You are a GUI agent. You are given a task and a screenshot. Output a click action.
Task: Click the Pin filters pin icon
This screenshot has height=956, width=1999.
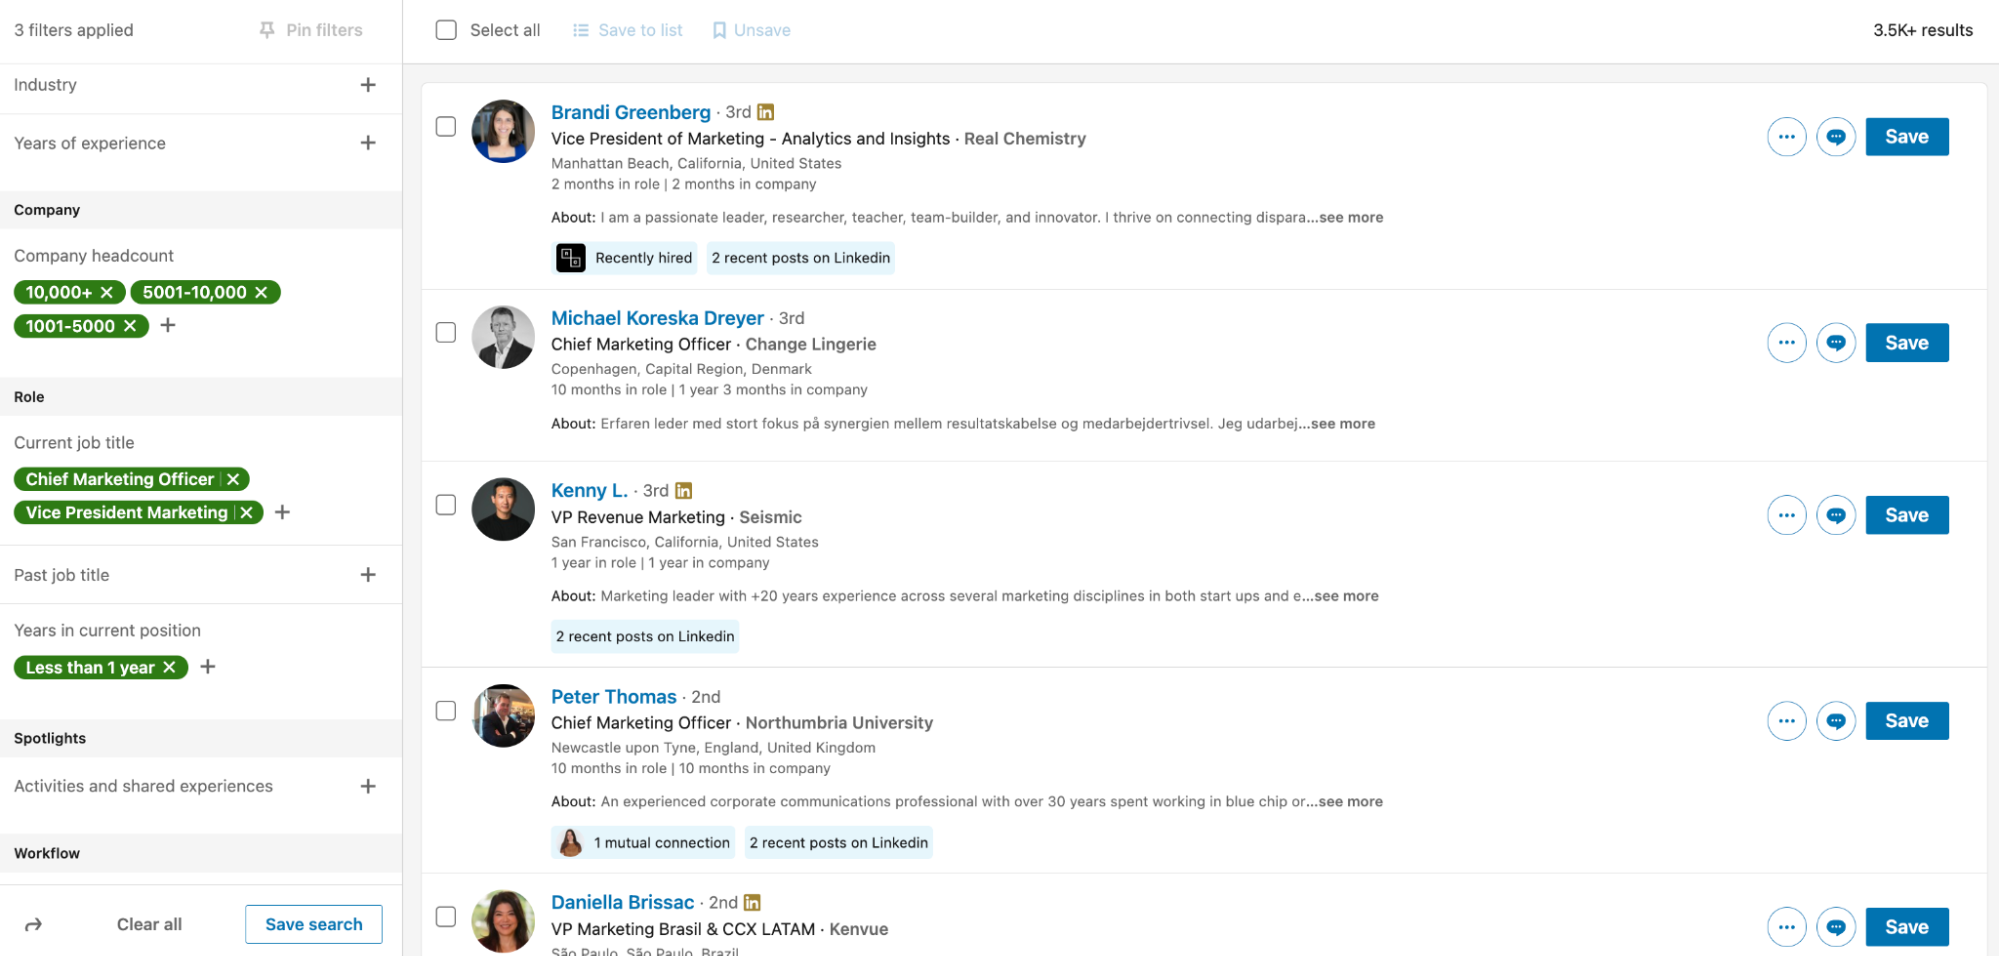(267, 30)
